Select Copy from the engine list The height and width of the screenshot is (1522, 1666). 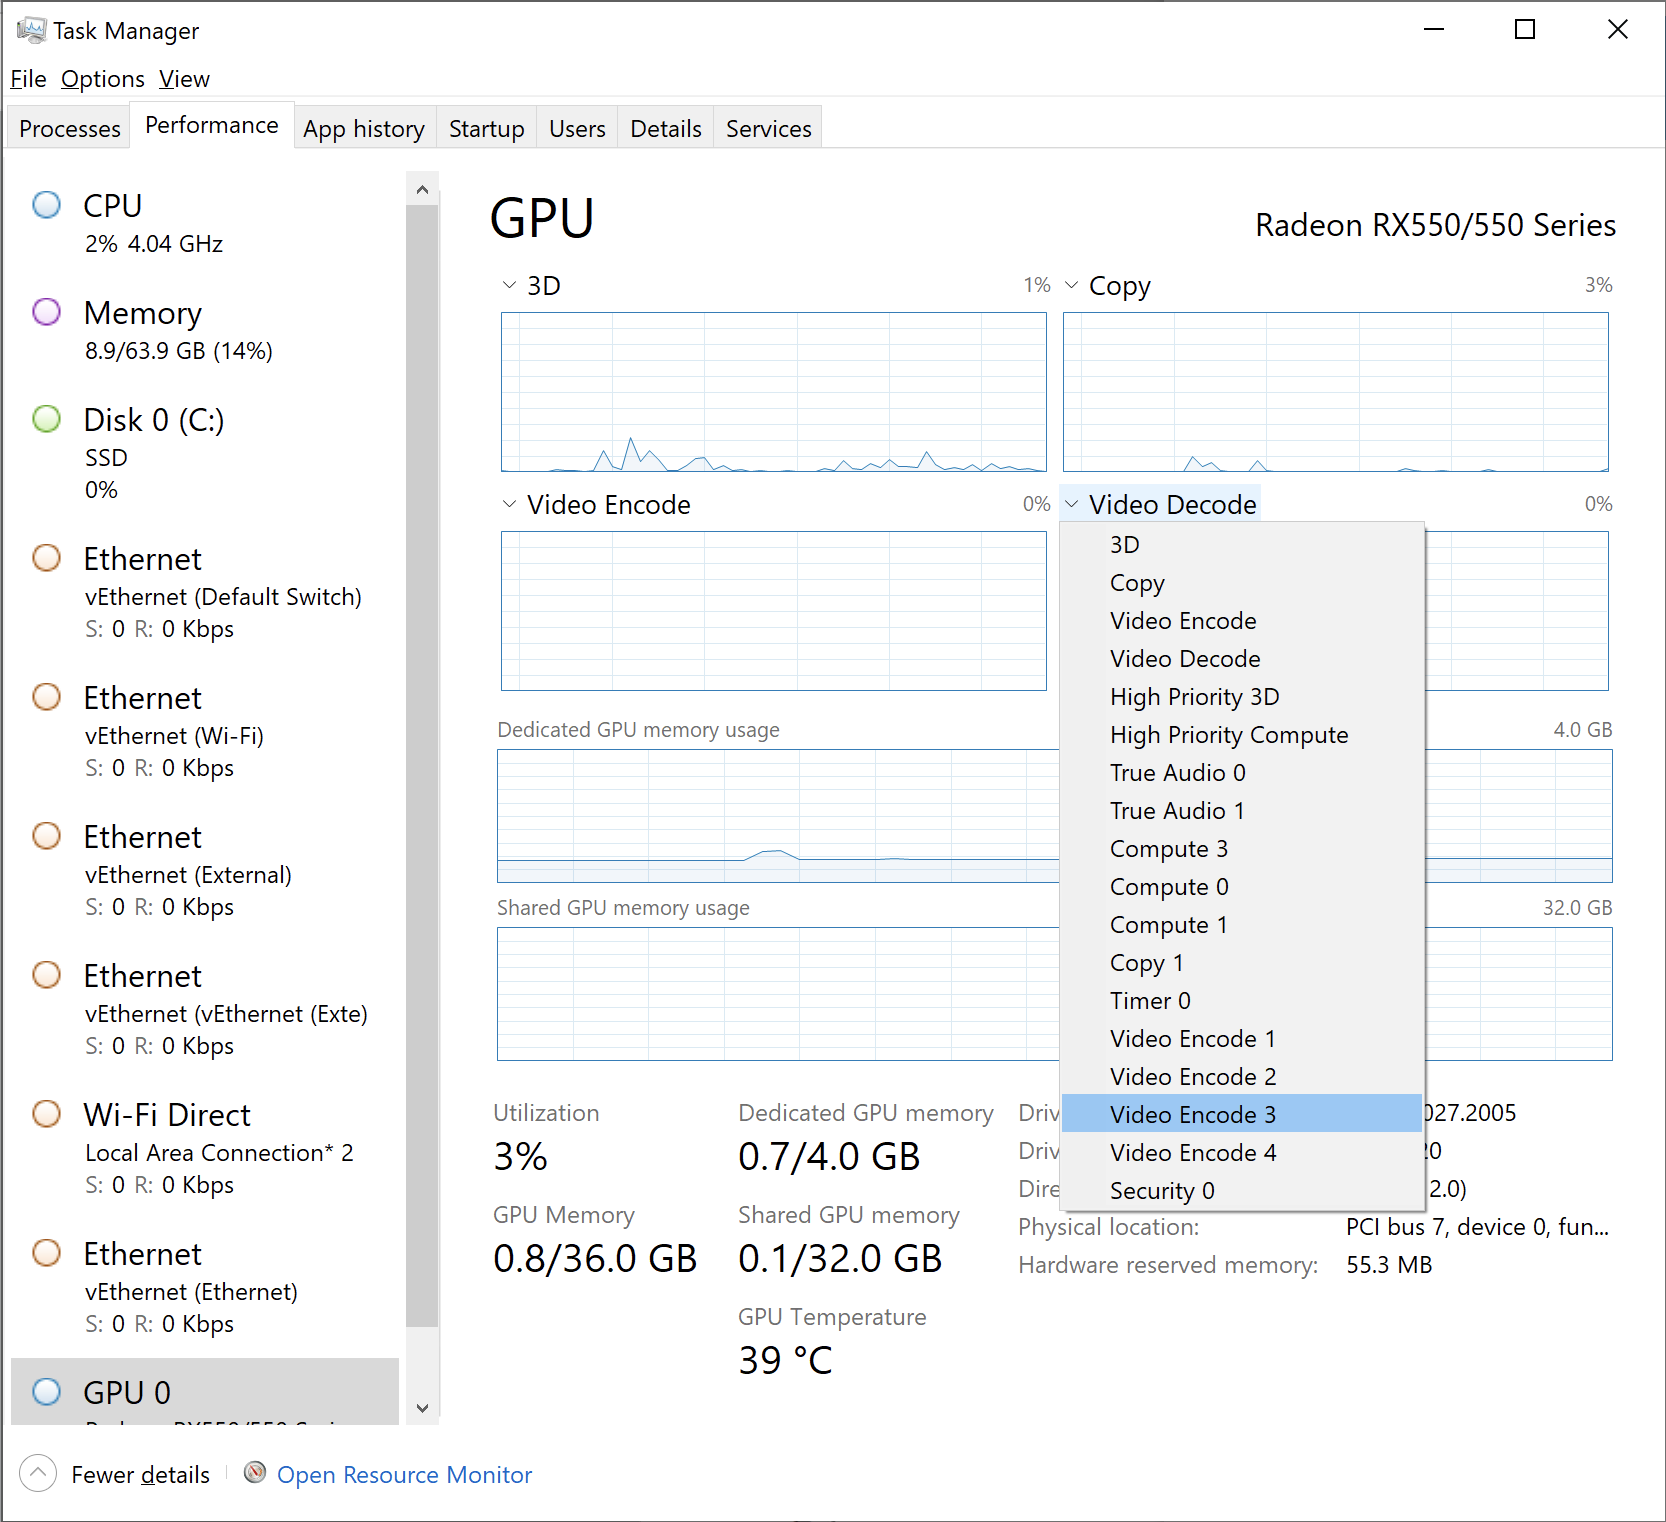click(x=1242, y=583)
